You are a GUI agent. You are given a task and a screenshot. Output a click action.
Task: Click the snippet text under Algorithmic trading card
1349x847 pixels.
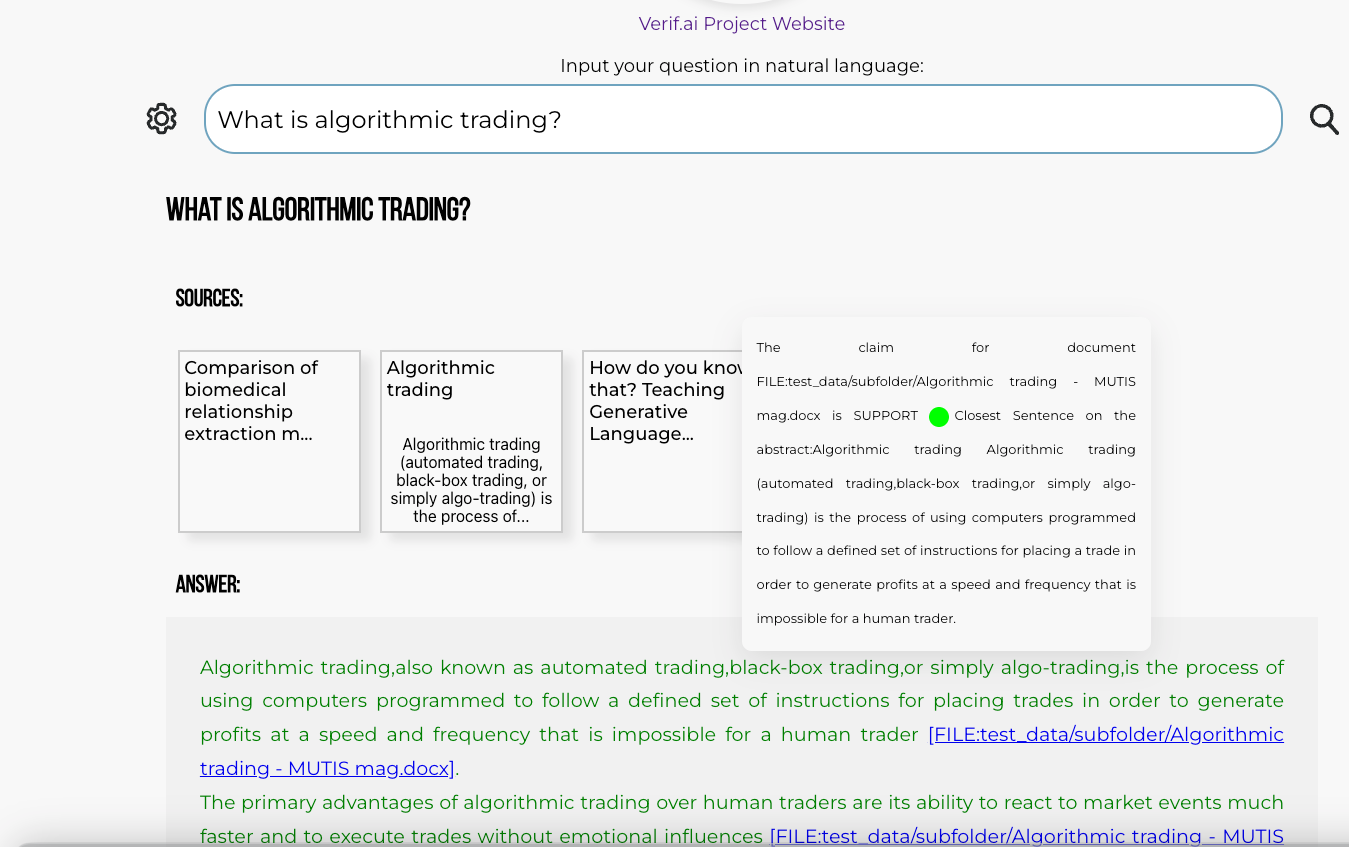pyautogui.click(x=470, y=480)
